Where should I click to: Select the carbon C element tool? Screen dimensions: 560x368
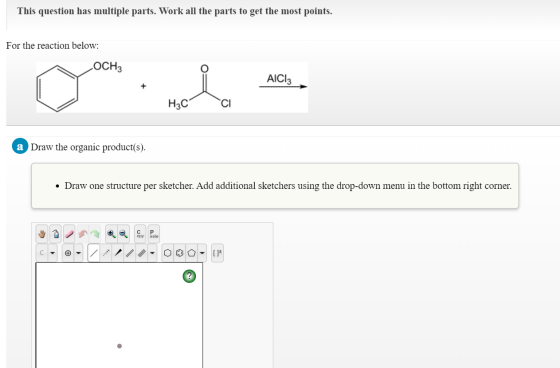point(42,253)
